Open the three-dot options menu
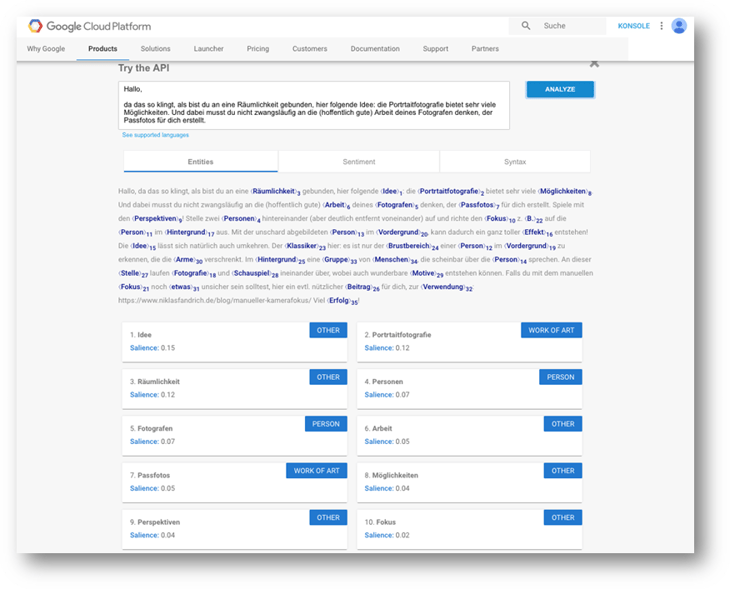730x589 pixels. tap(661, 26)
